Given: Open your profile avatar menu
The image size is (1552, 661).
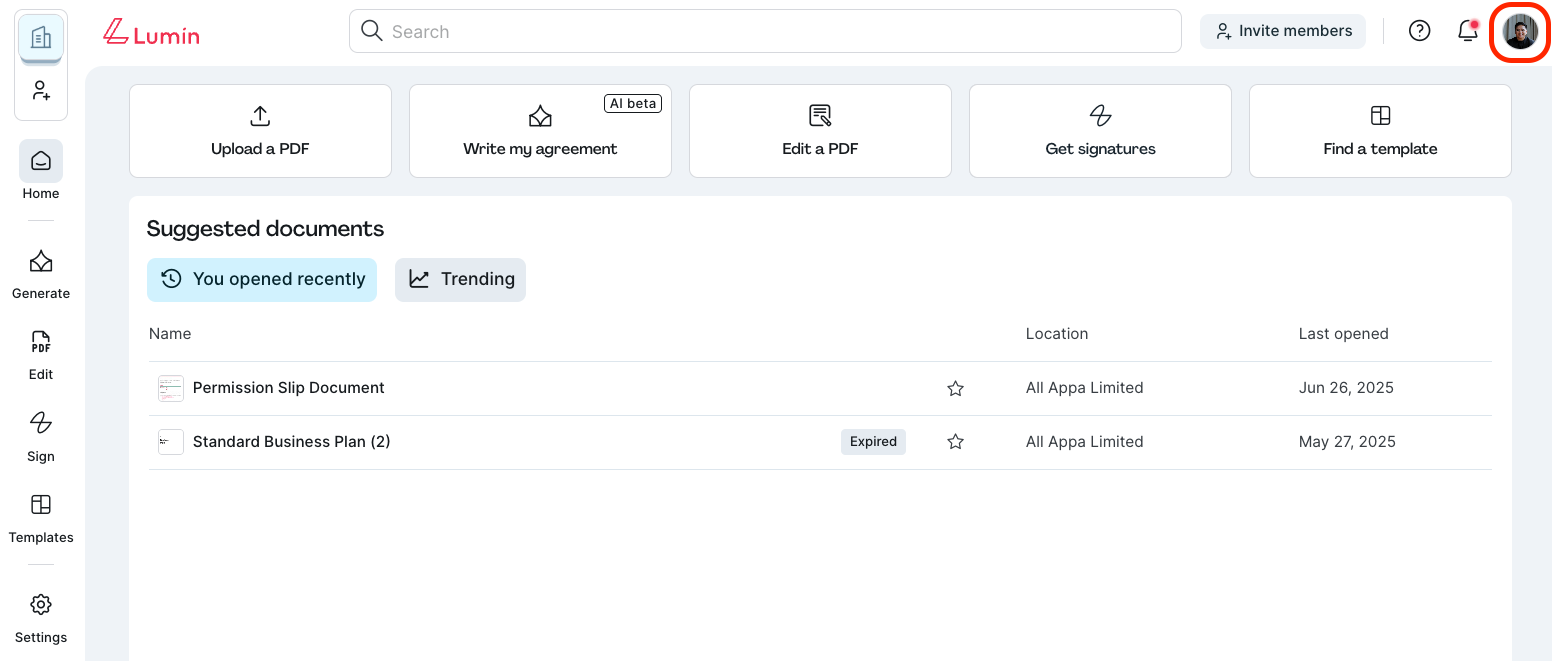Looking at the screenshot, I should click(1519, 32).
